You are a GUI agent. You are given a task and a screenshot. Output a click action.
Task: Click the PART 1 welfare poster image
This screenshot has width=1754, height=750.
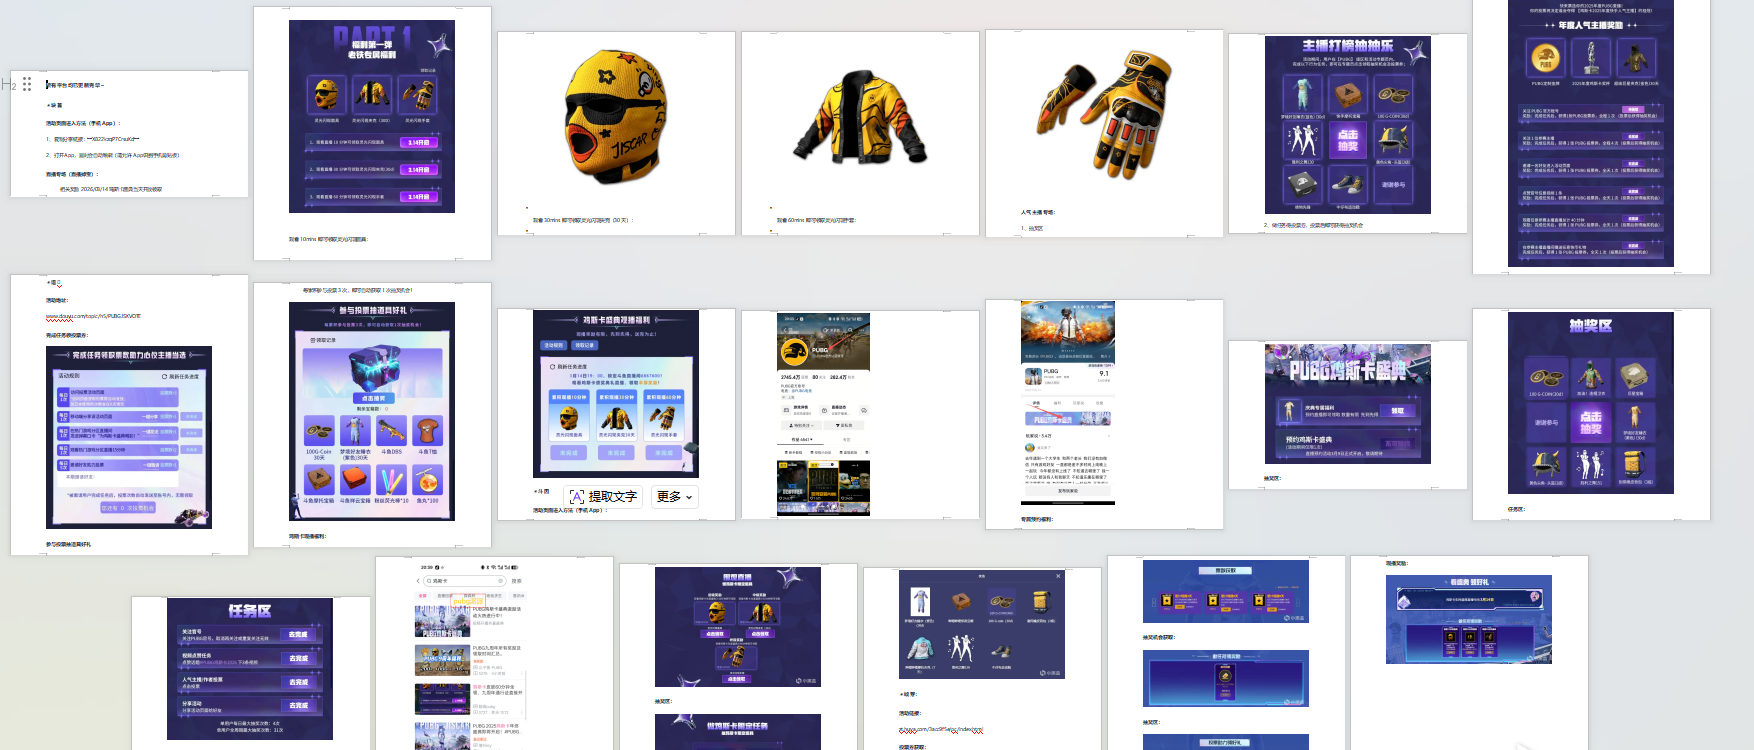[372, 116]
